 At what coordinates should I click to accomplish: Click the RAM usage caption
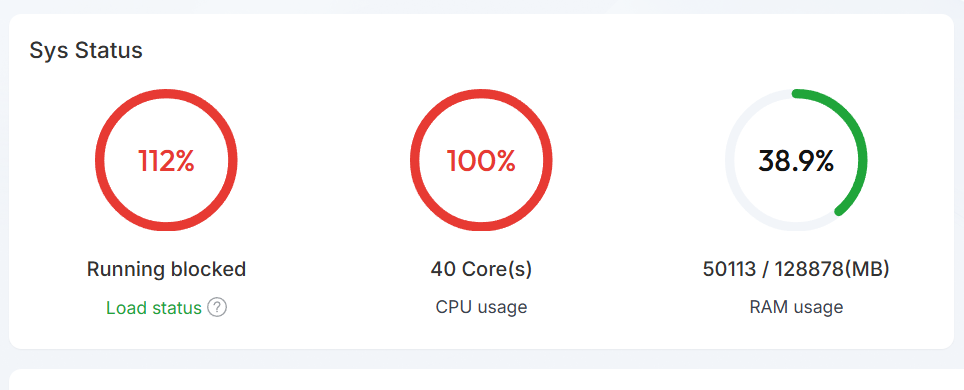[796, 307]
